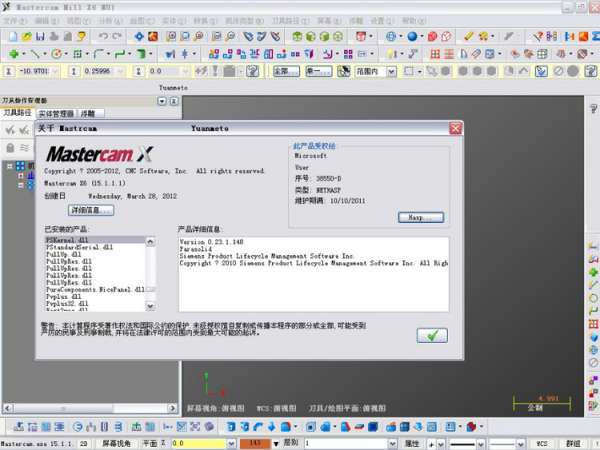Click the green plus icon on right sidebar
This screenshot has height=450, width=600.
tap(593, 272)
